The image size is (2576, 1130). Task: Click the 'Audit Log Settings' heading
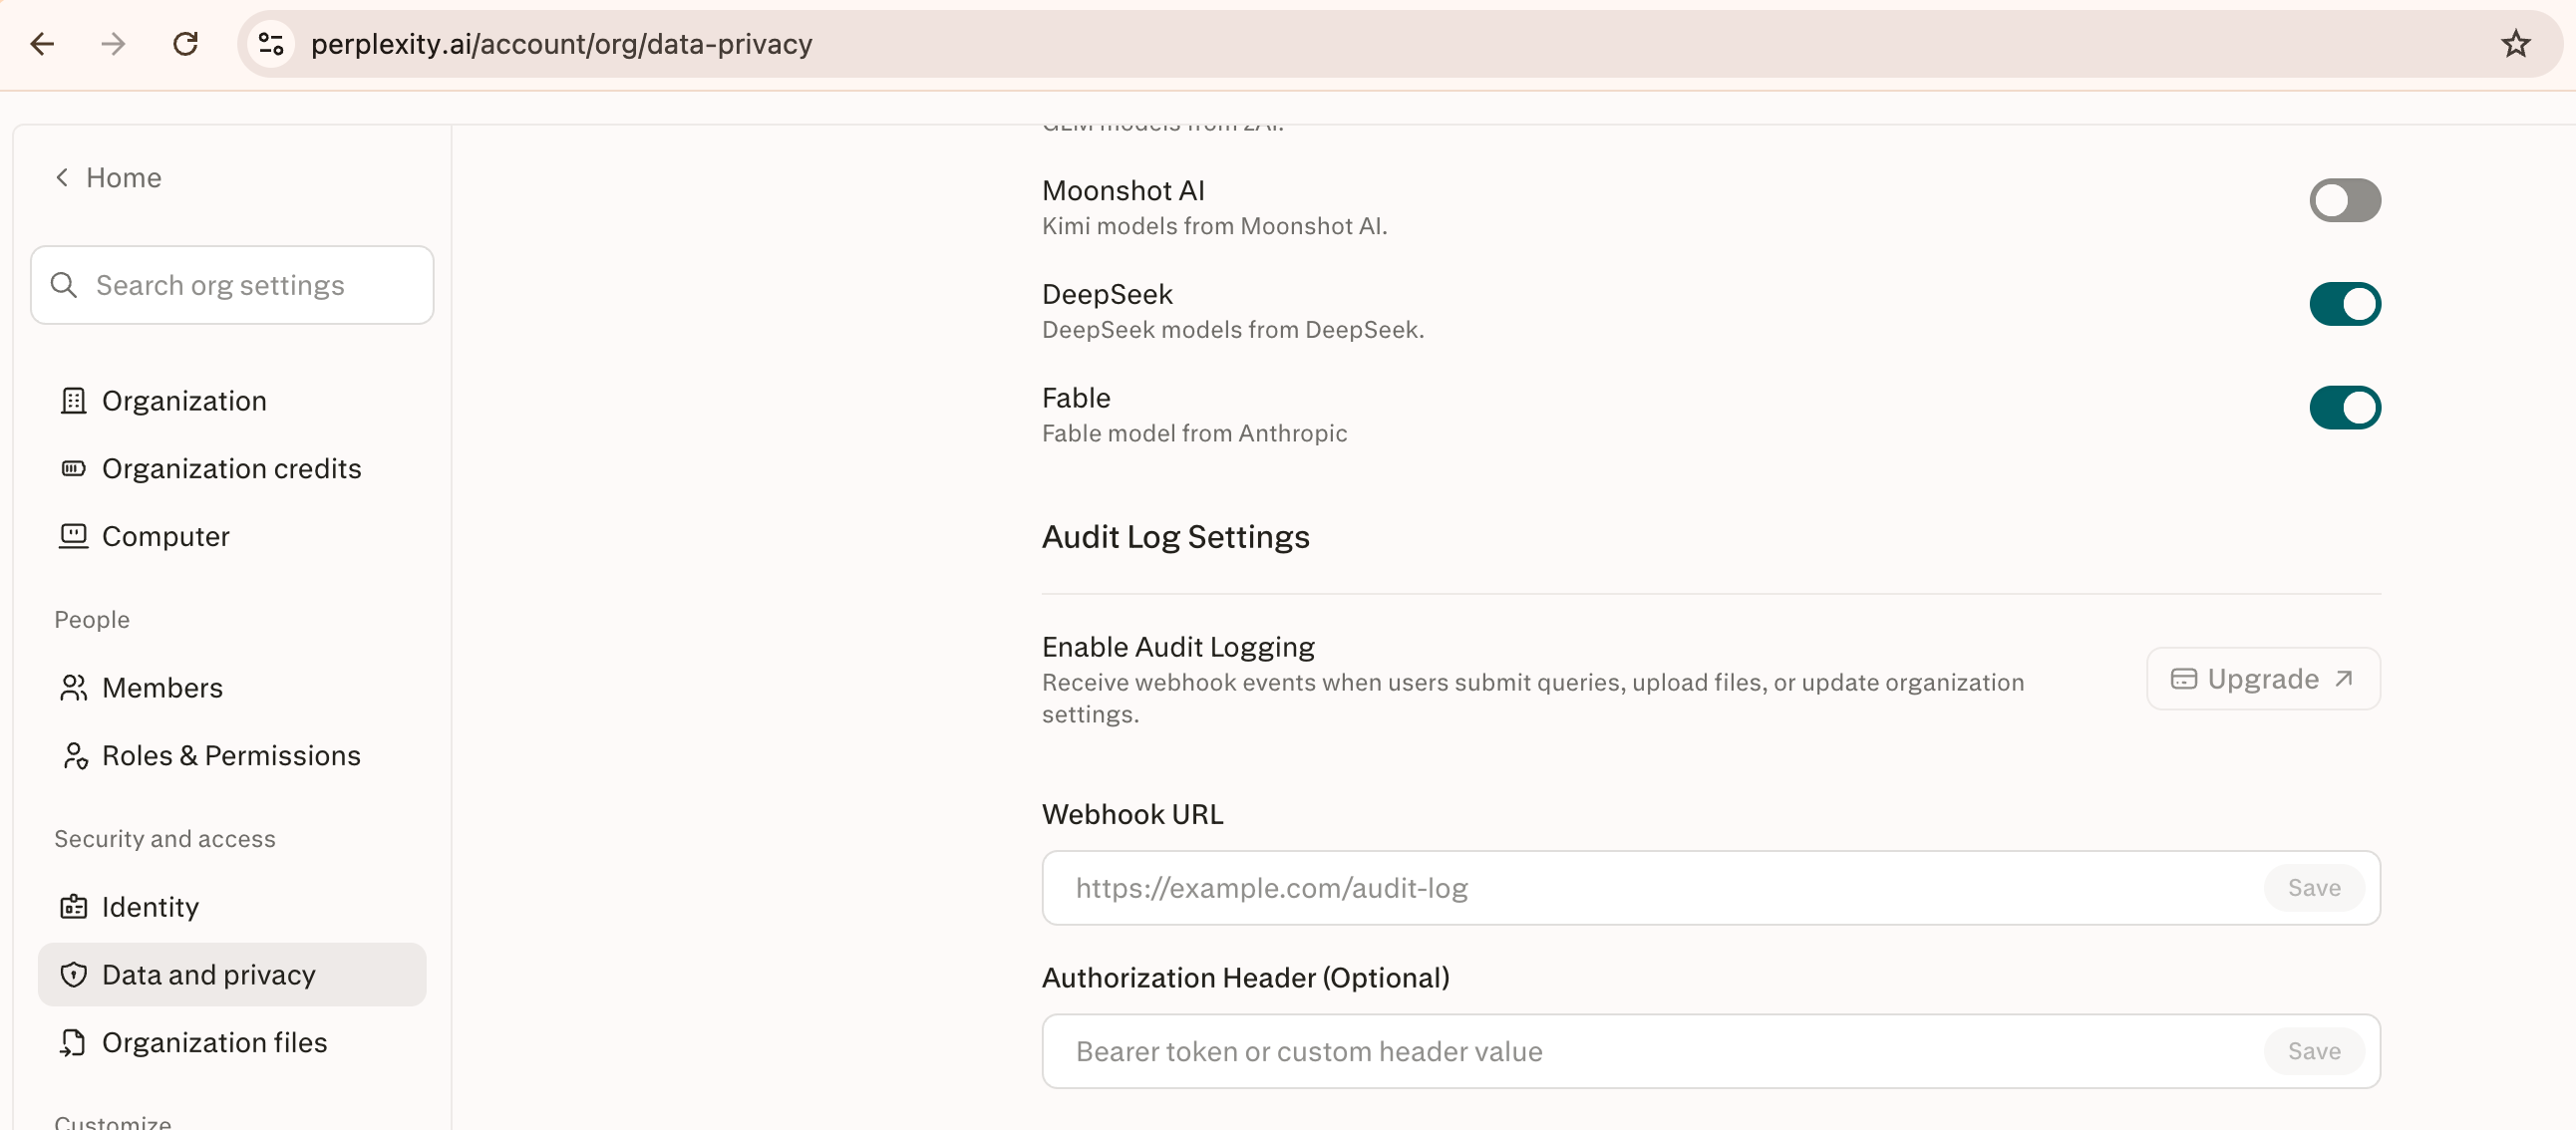(x=1175, y=538)
